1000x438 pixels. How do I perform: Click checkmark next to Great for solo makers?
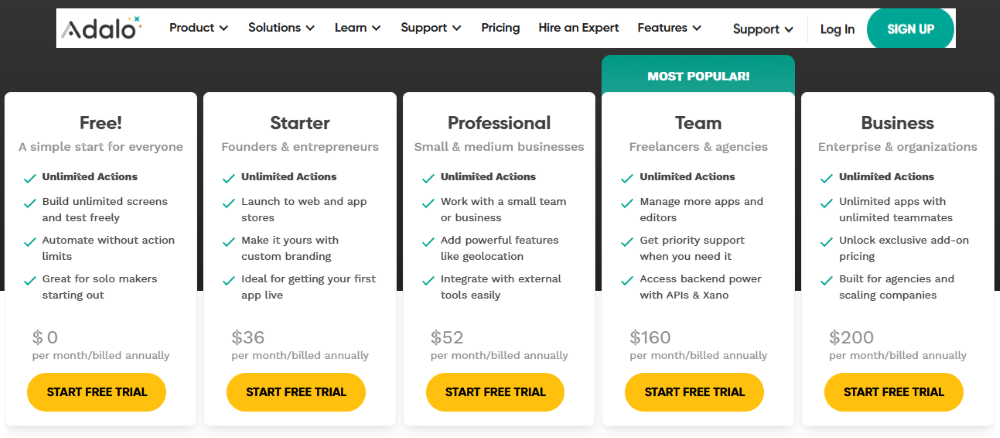pos(29,281)
